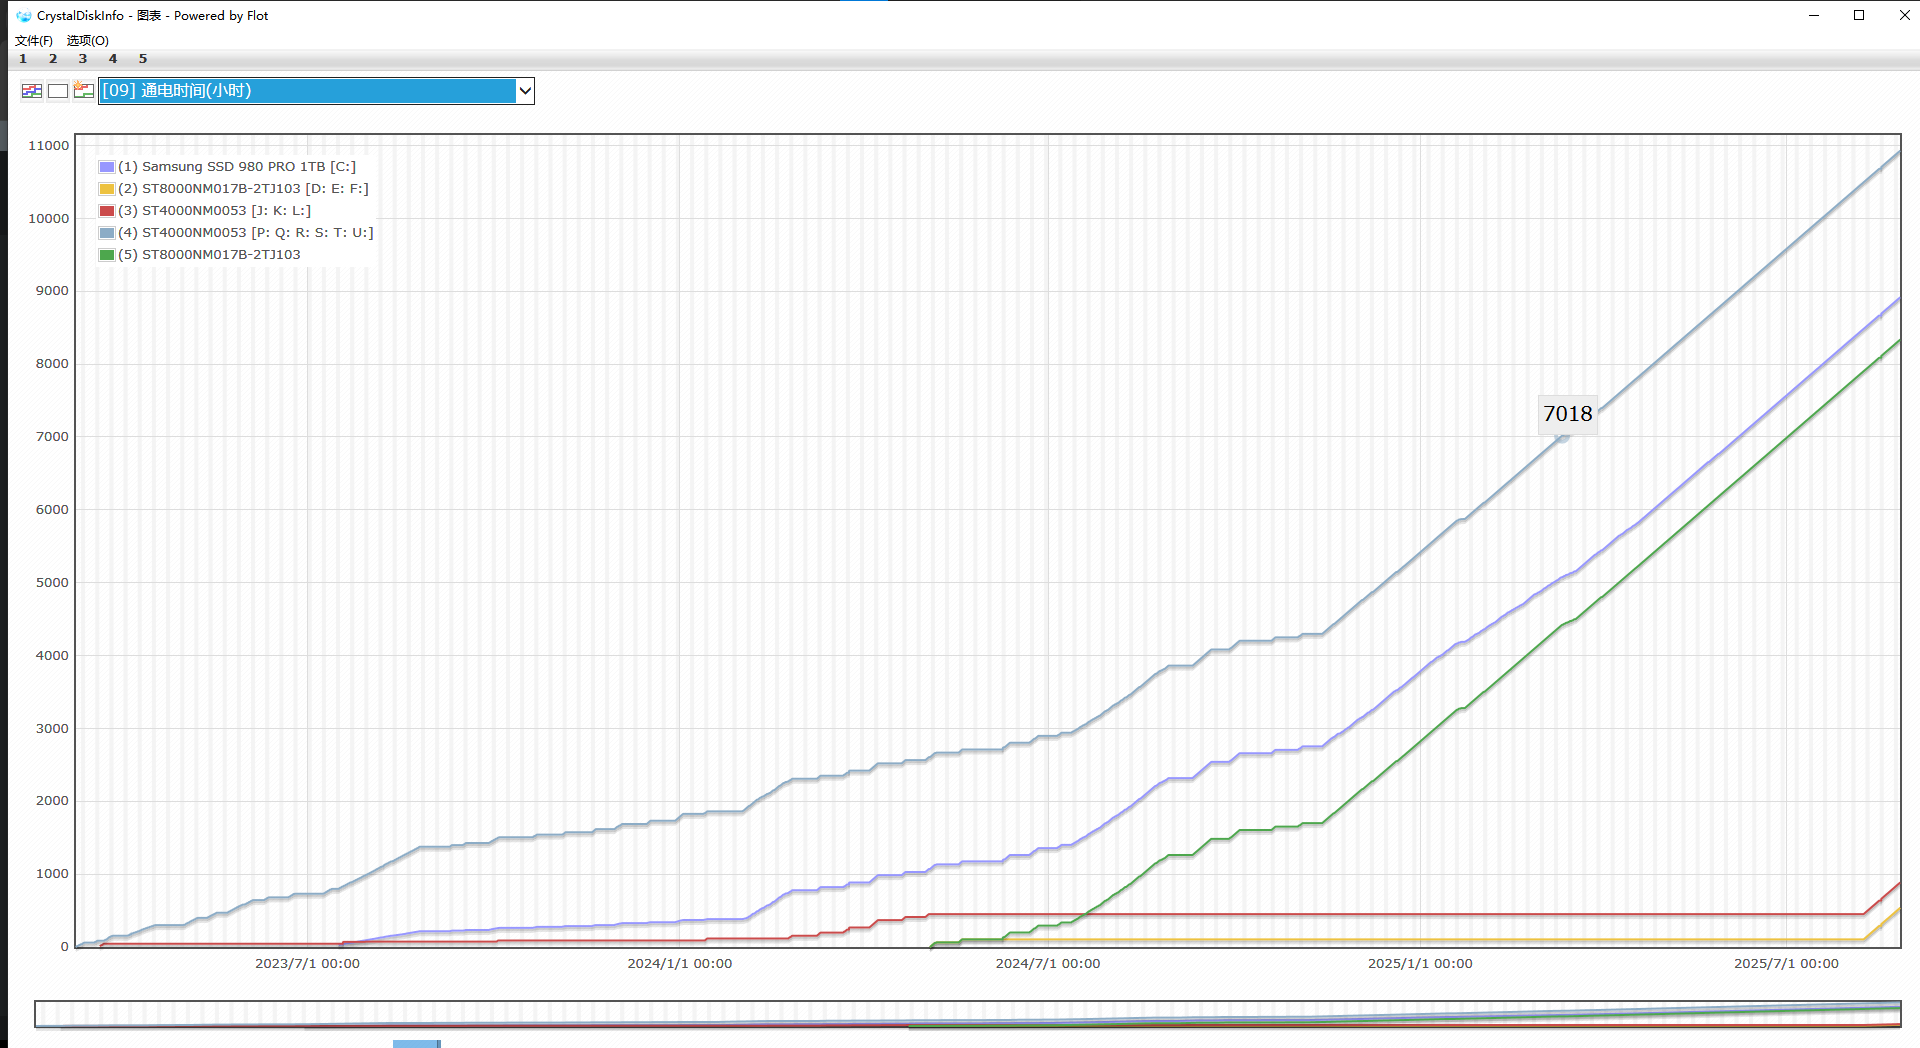Click the purple Samsung SSD legend swatch

[x=107, y=167]
